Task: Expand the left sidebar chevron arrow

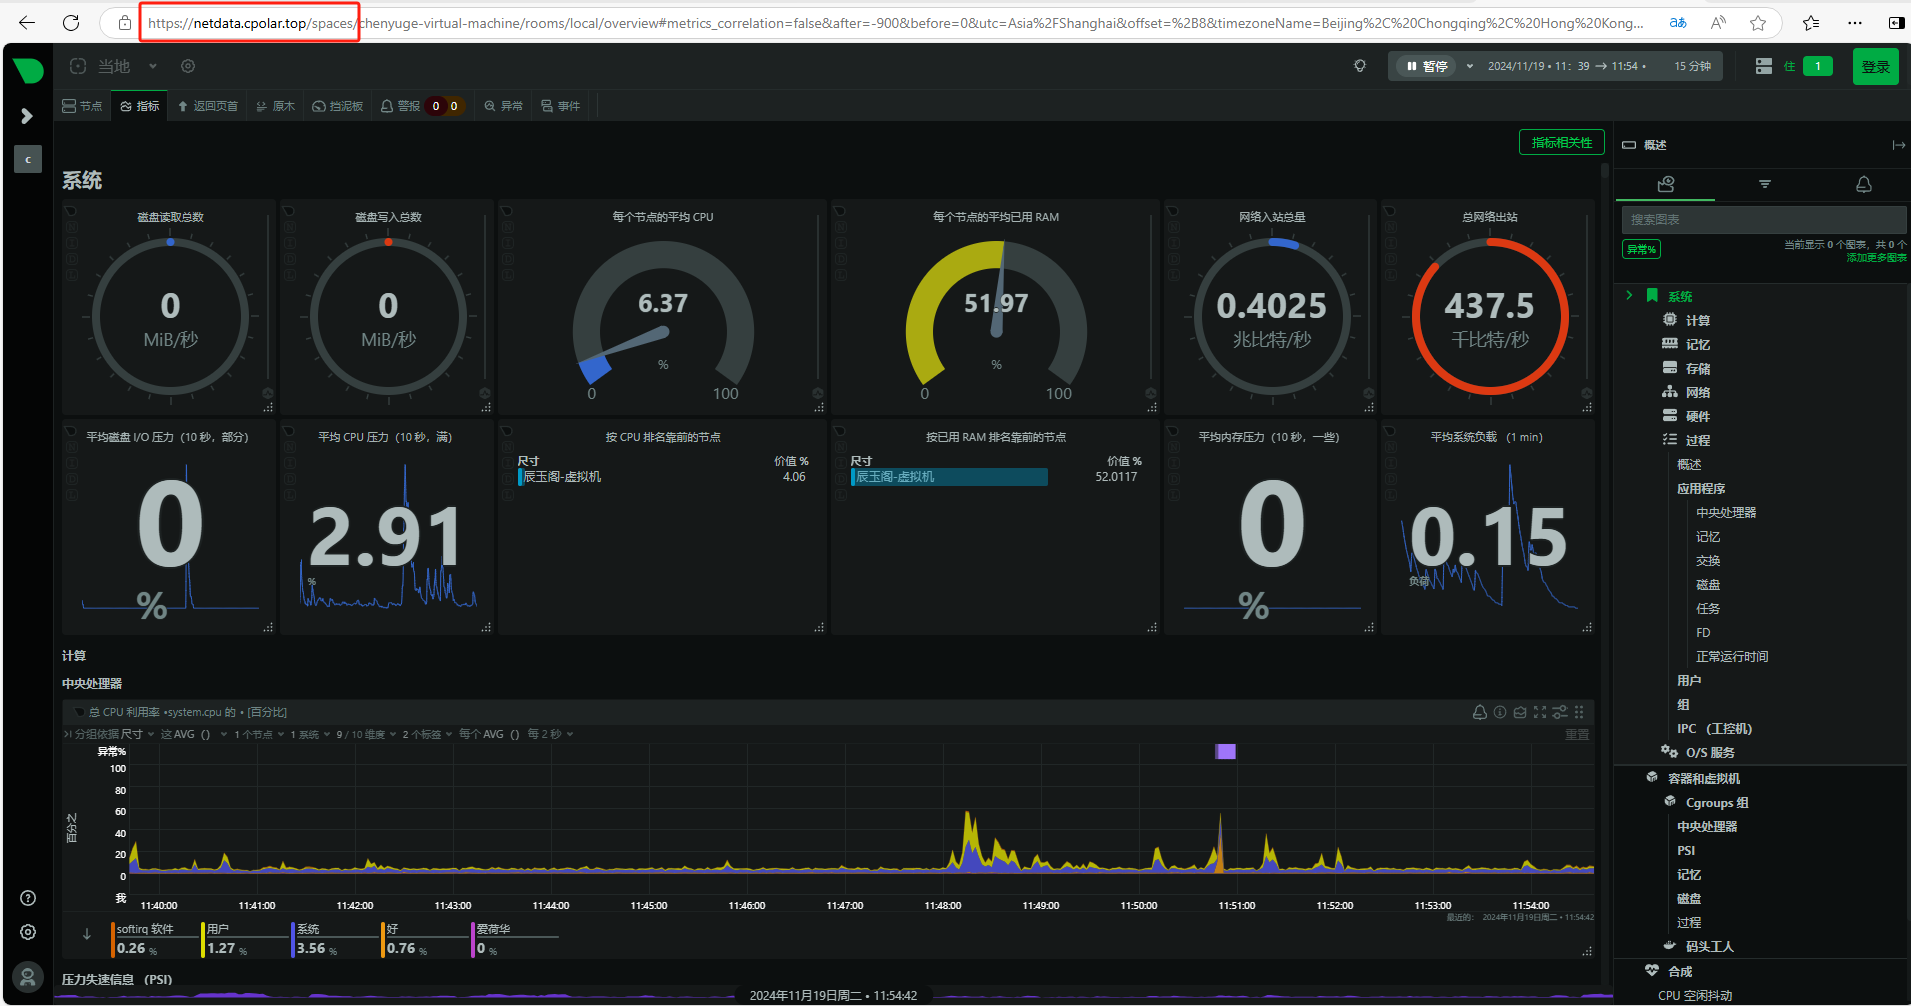Action: point(27,116)
